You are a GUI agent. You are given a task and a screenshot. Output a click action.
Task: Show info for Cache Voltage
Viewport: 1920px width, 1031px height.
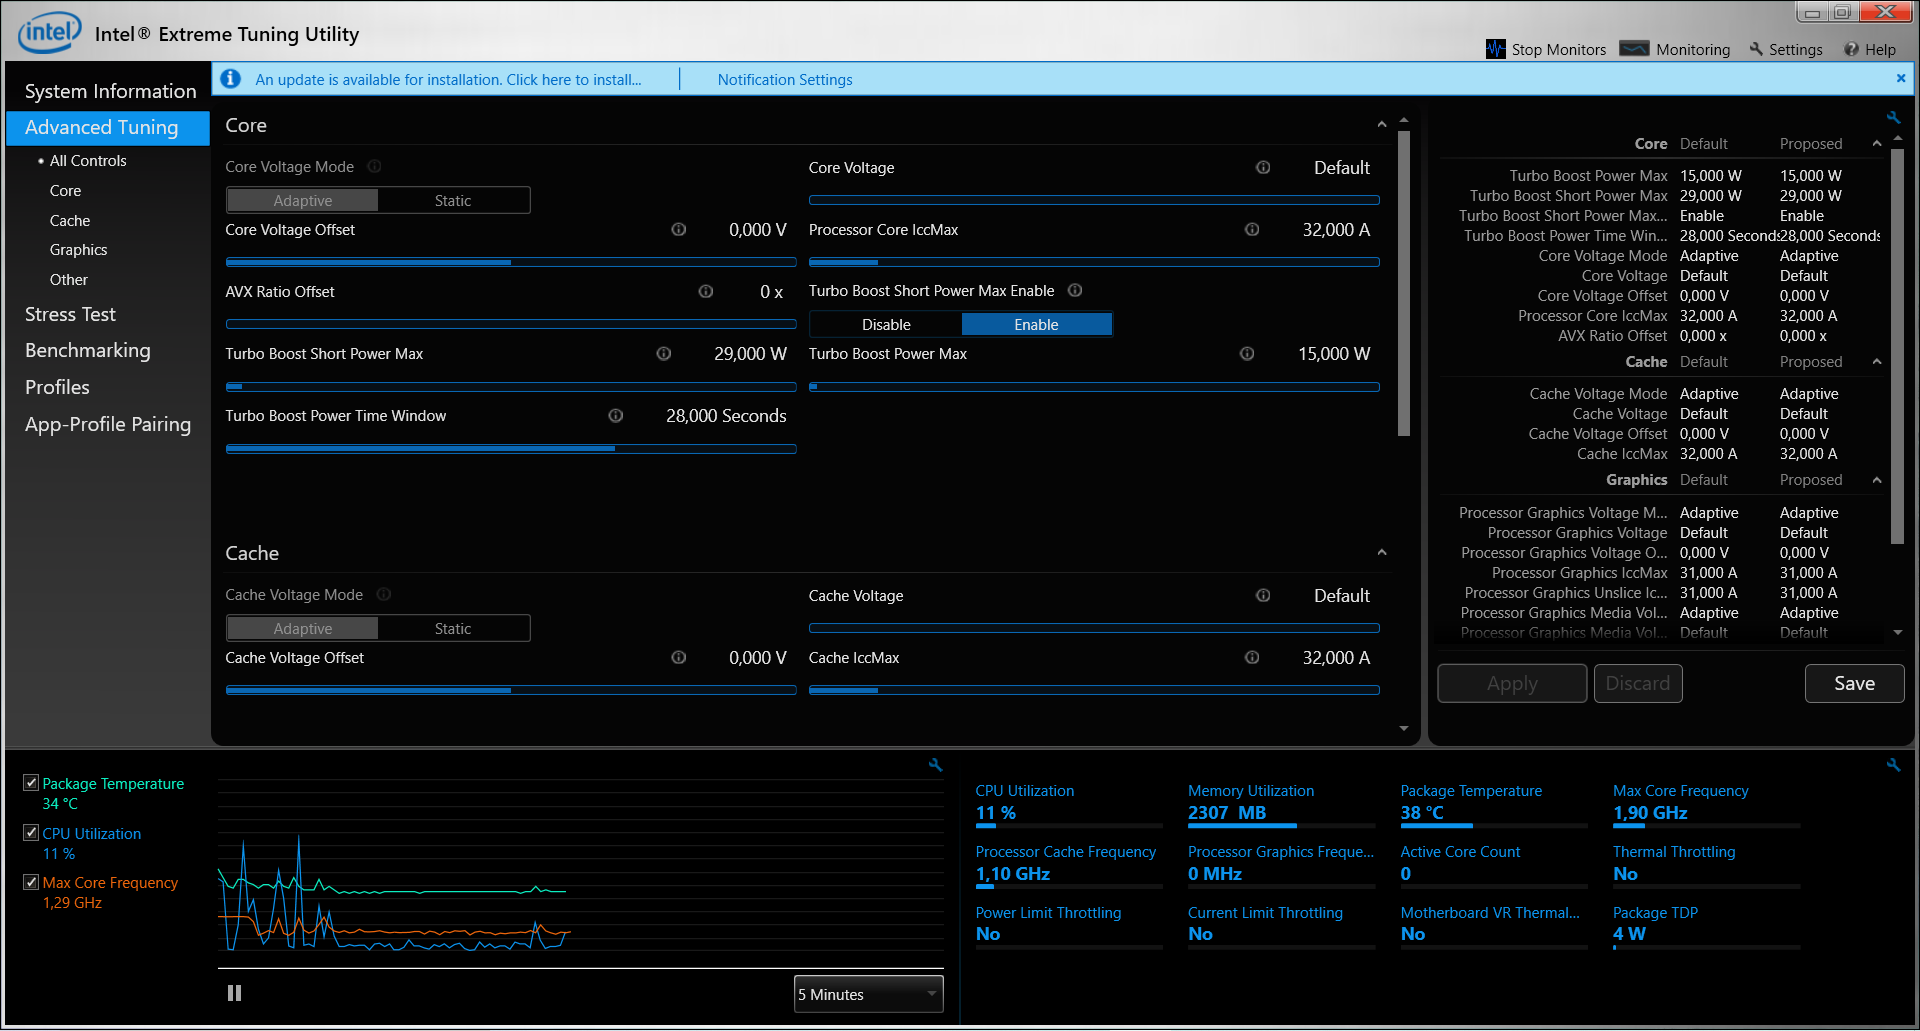[x=1263, y=595]
